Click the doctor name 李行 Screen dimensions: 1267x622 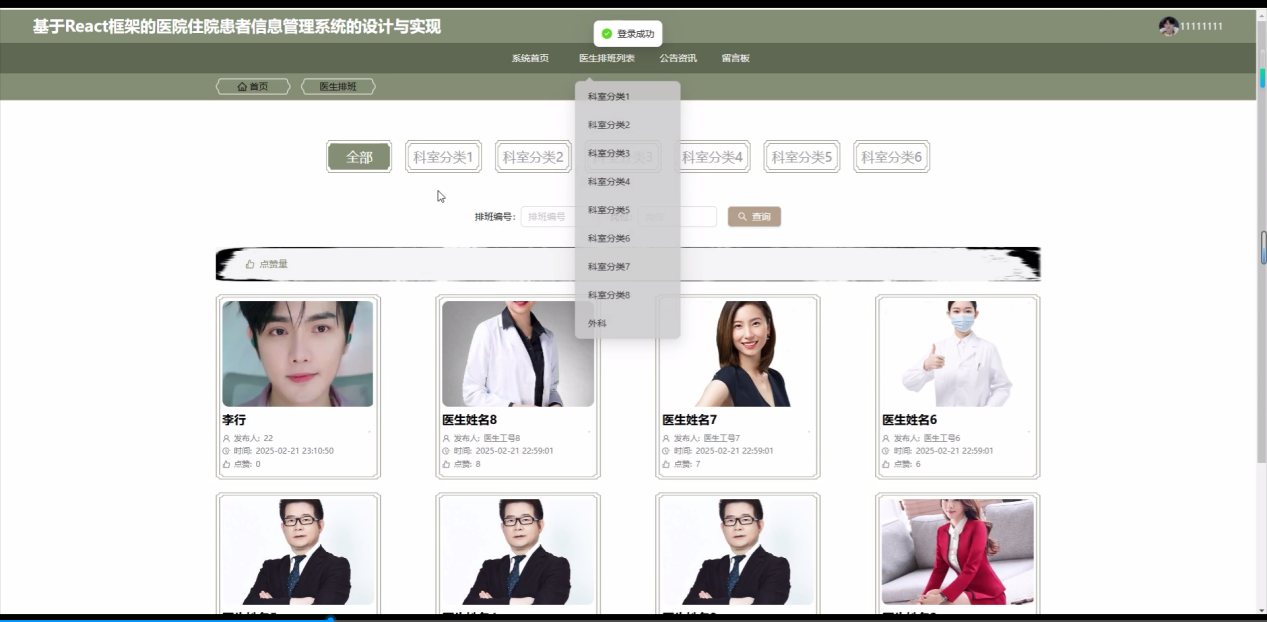tap(234, 420)
